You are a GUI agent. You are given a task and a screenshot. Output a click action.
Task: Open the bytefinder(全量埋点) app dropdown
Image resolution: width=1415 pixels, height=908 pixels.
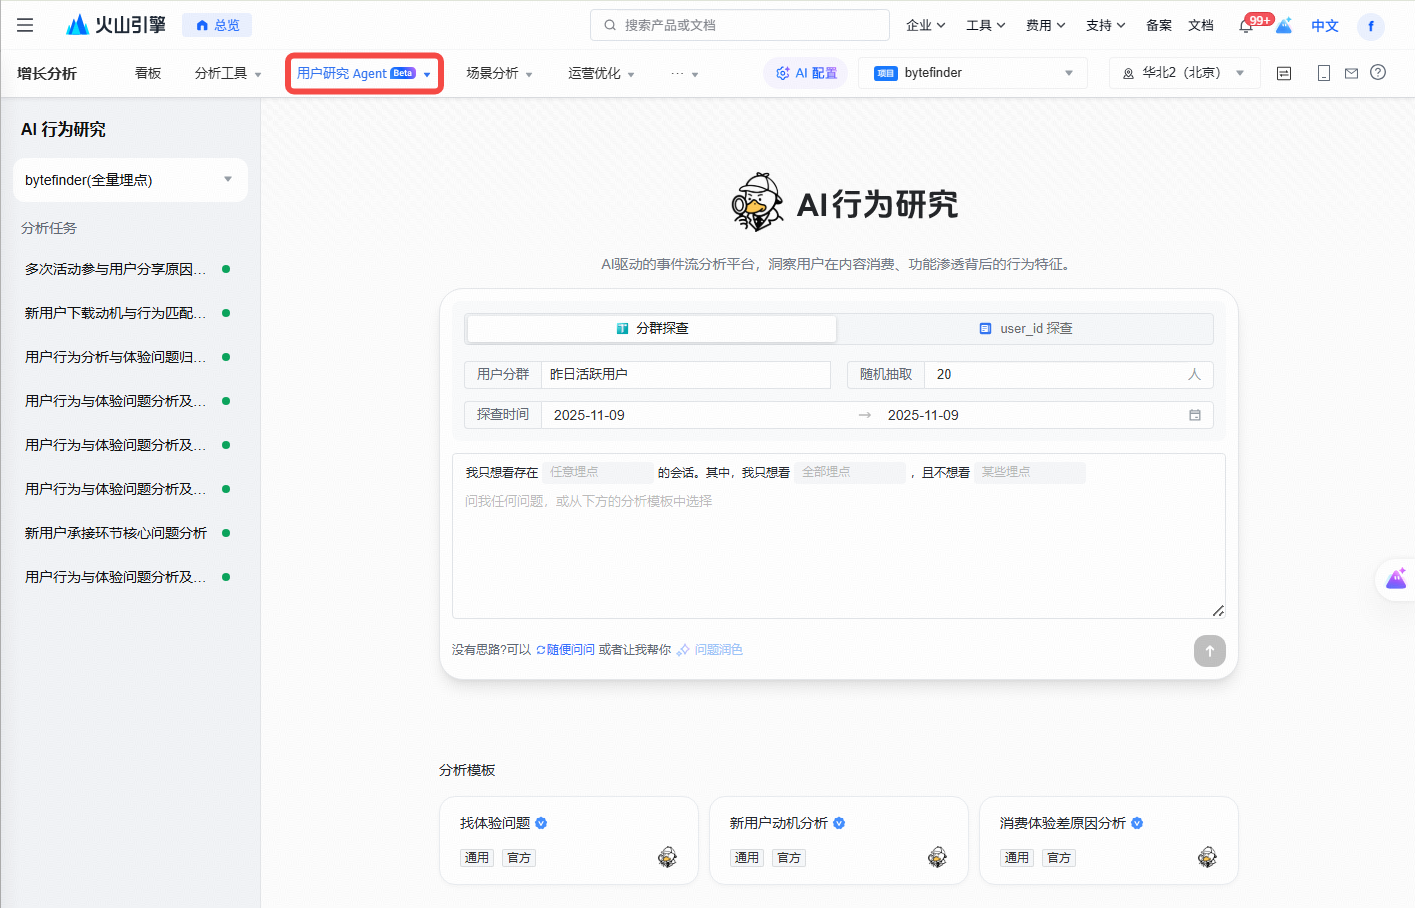click(130, 180)
